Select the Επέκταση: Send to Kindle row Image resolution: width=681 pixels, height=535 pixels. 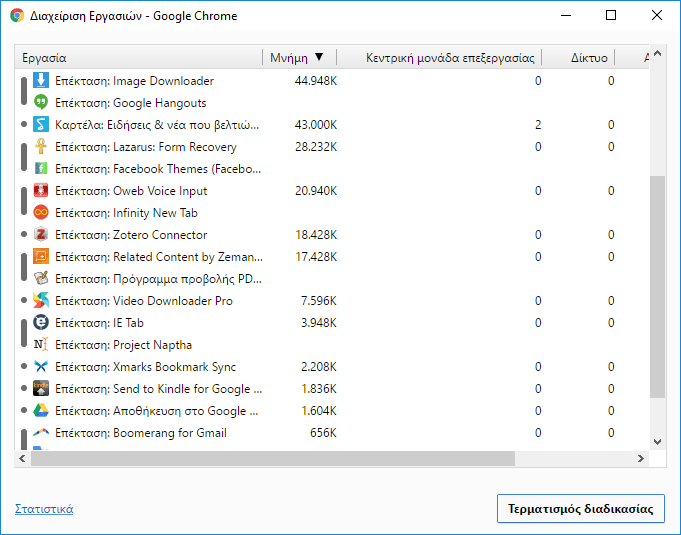coord(332,389)
